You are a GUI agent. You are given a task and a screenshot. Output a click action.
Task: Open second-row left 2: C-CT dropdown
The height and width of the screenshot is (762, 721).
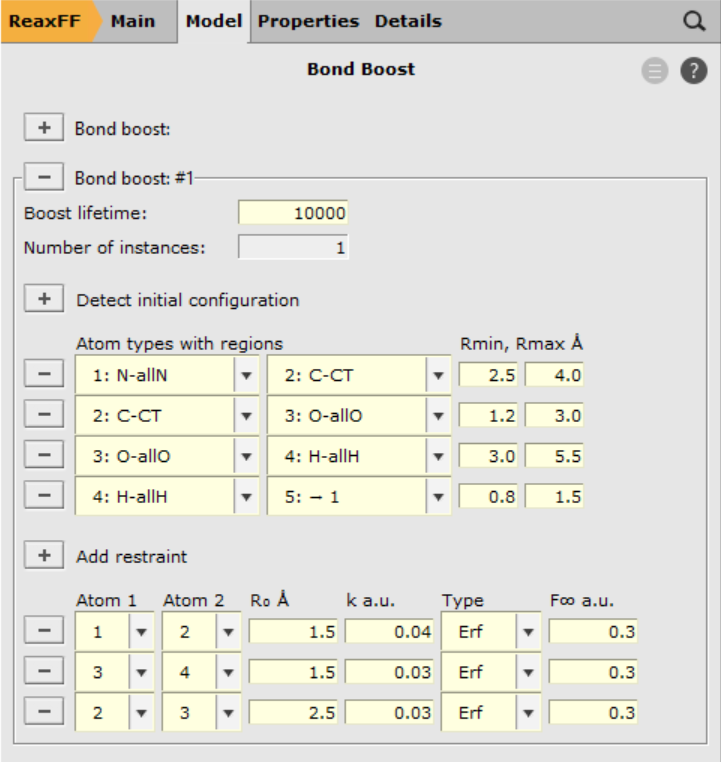pos(167,416)
